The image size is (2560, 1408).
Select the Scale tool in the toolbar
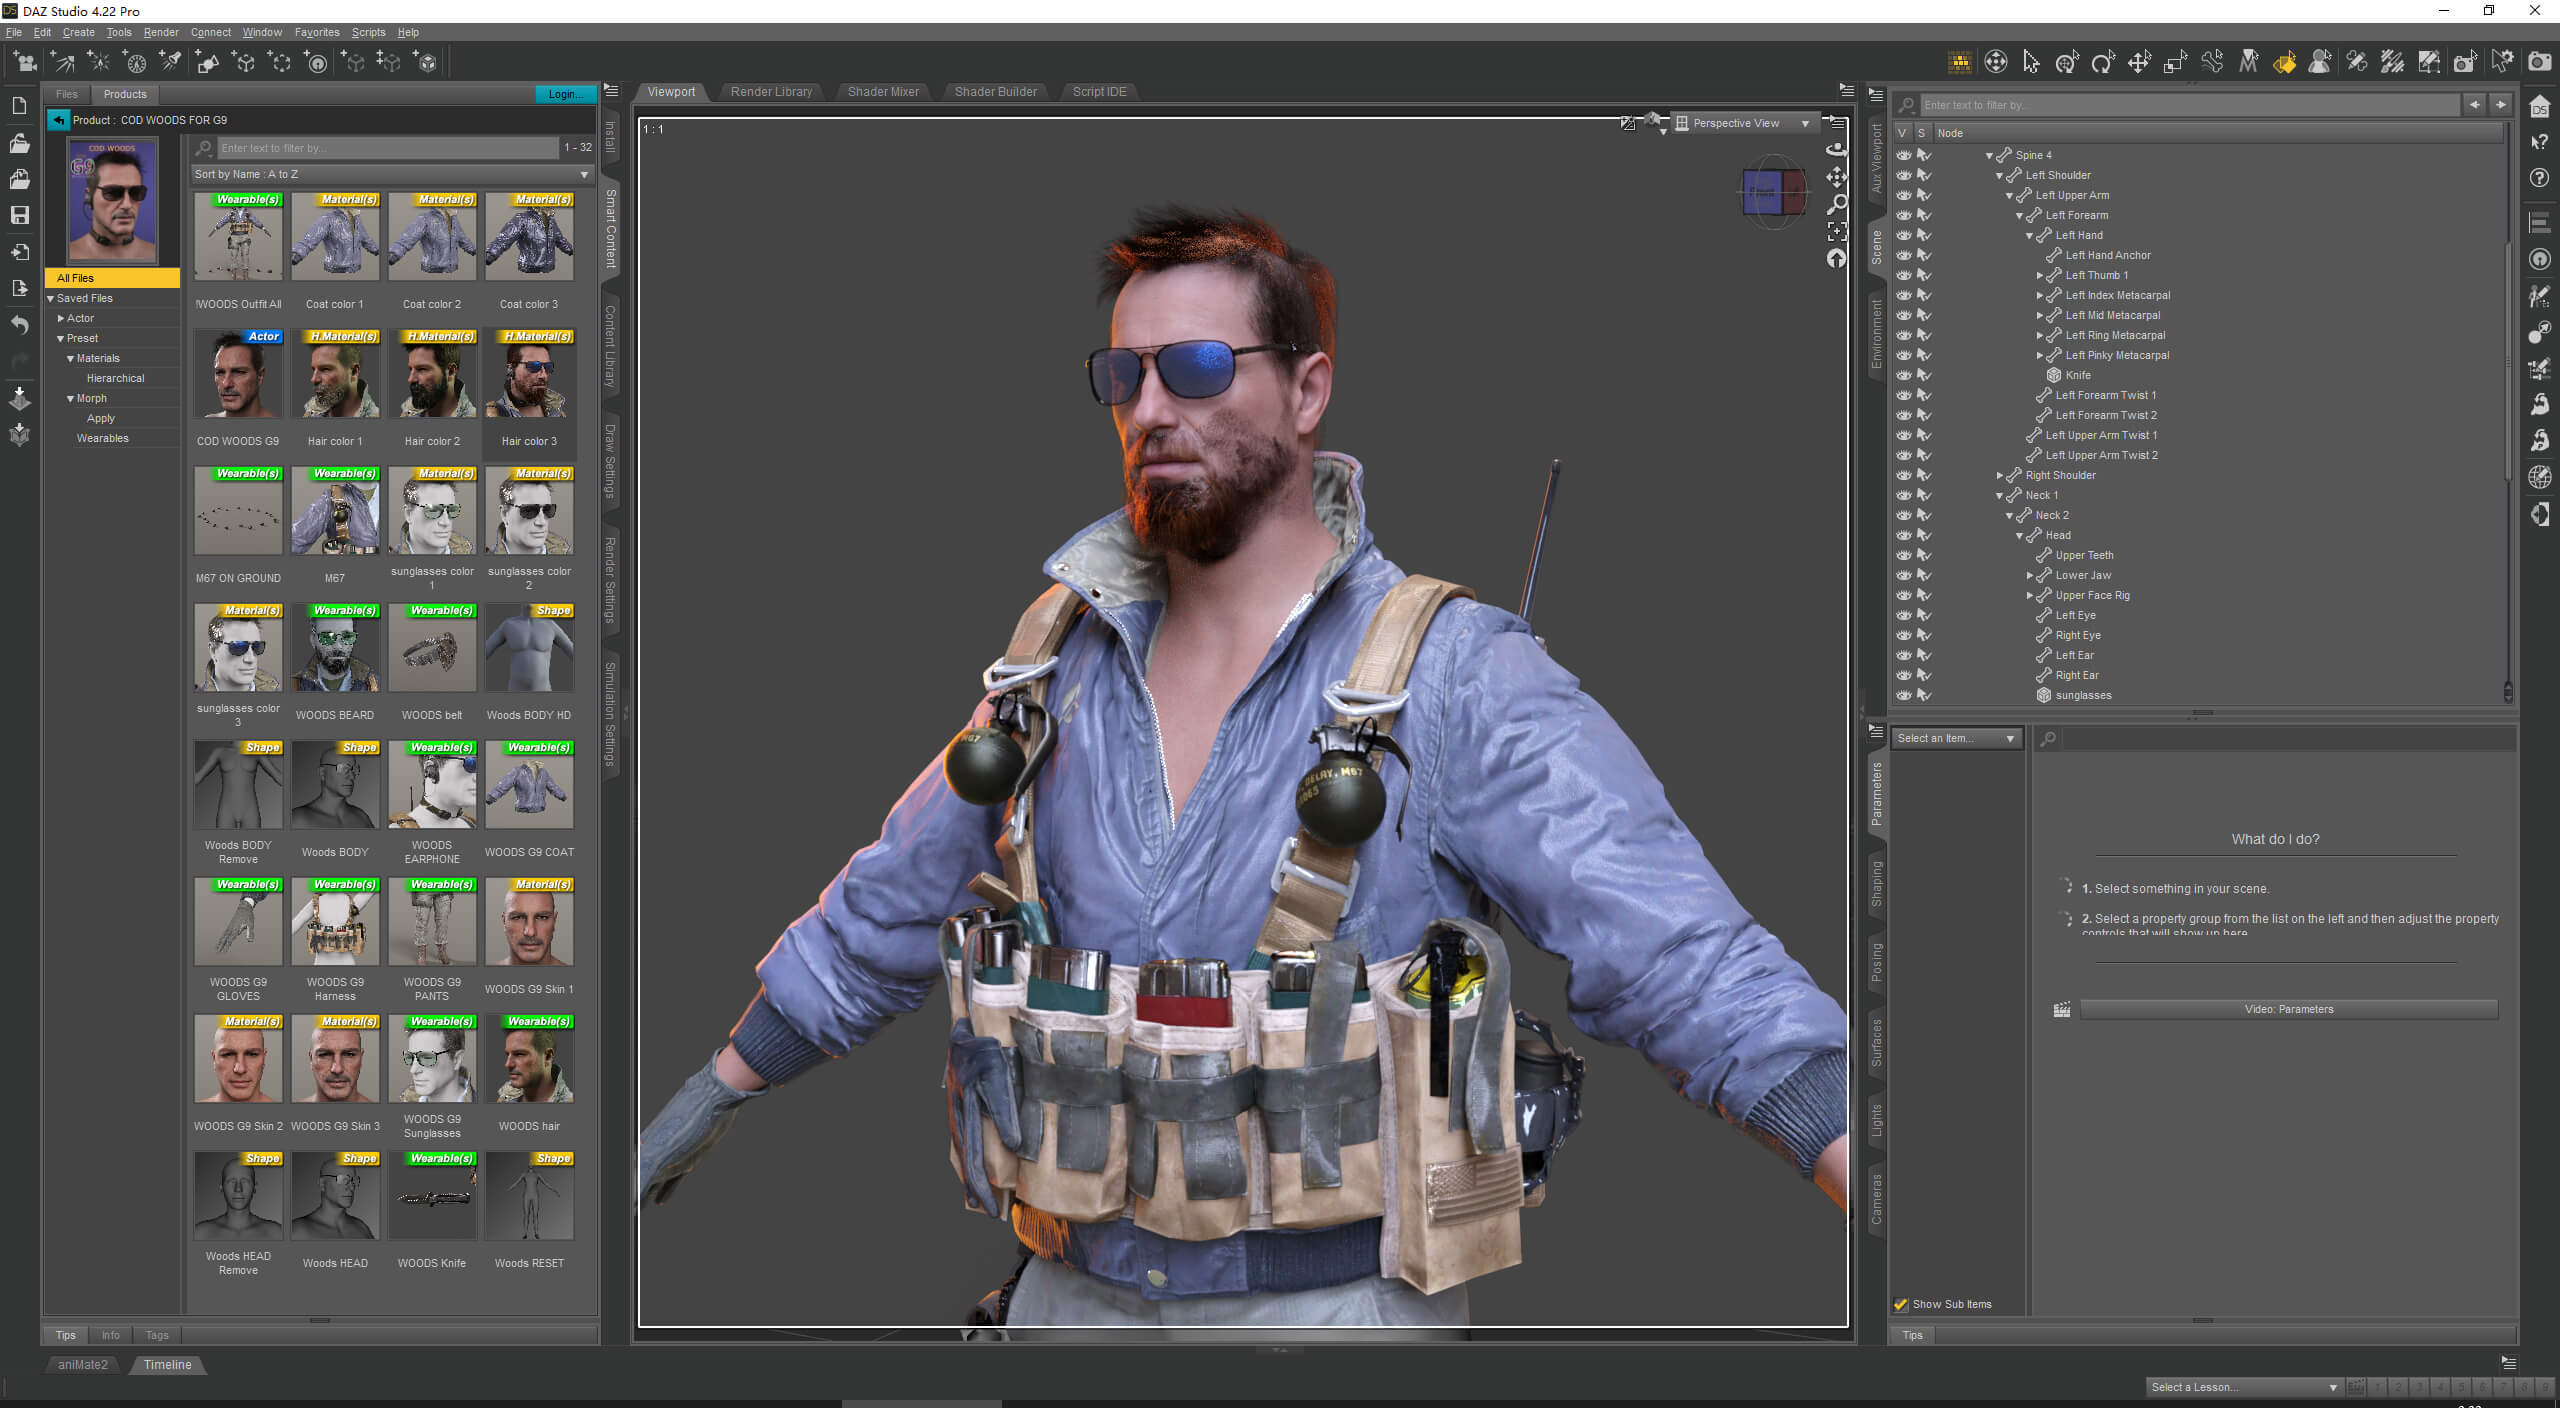click(x=2175, y=63)
